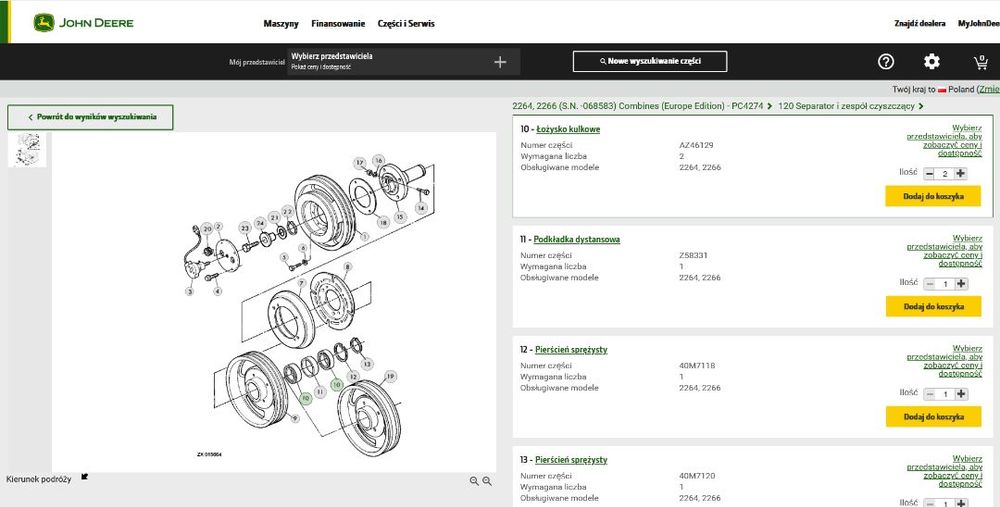The height and width of the screenshot is (507, 1000).
Task: Open the Wybierz przedstawiciela selector
Action: [404, 62]
